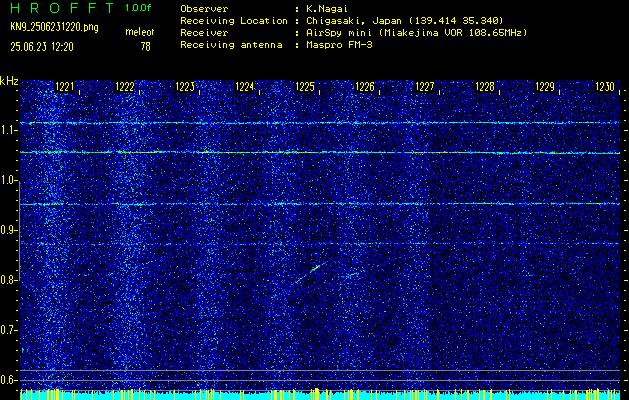Click the 1221 time marker
This screenshot has height=400, width=629.
pyautogui.click(x=64, y=87)
